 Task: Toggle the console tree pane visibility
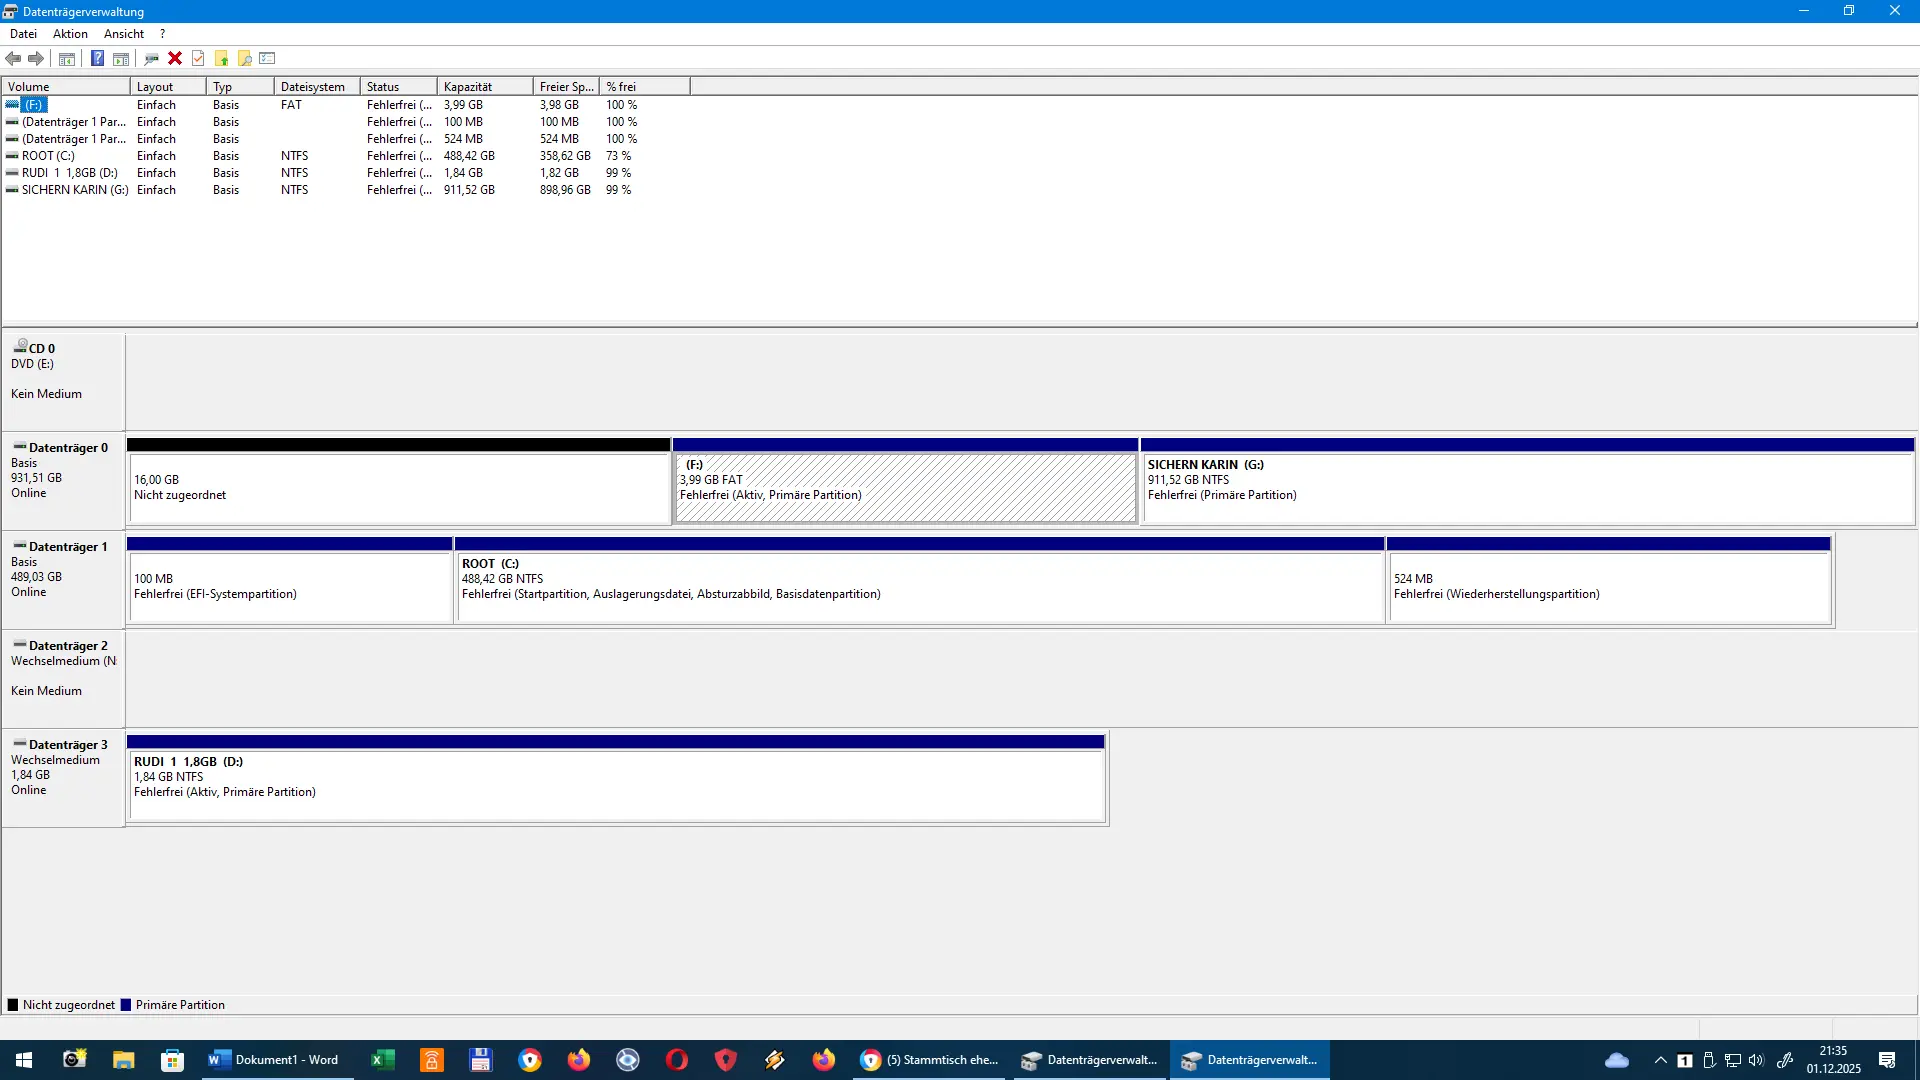click(66, 58)
